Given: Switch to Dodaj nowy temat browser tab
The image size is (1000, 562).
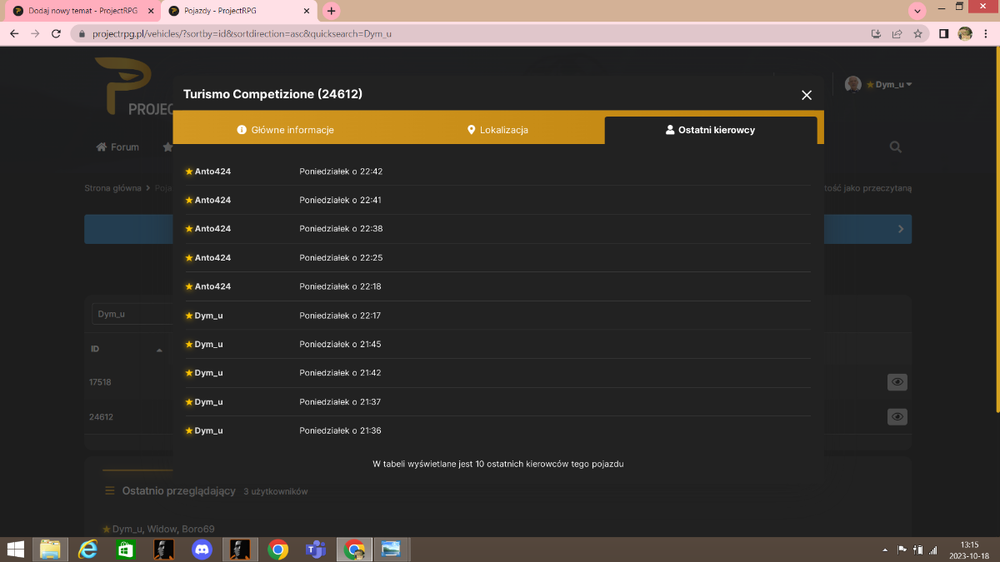Looking at the screenshot, I should [x=82, y=11].
